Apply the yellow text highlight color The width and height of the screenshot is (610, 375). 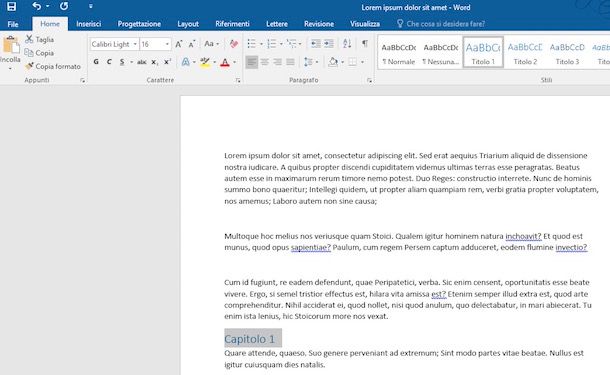(x=205, y=62)
